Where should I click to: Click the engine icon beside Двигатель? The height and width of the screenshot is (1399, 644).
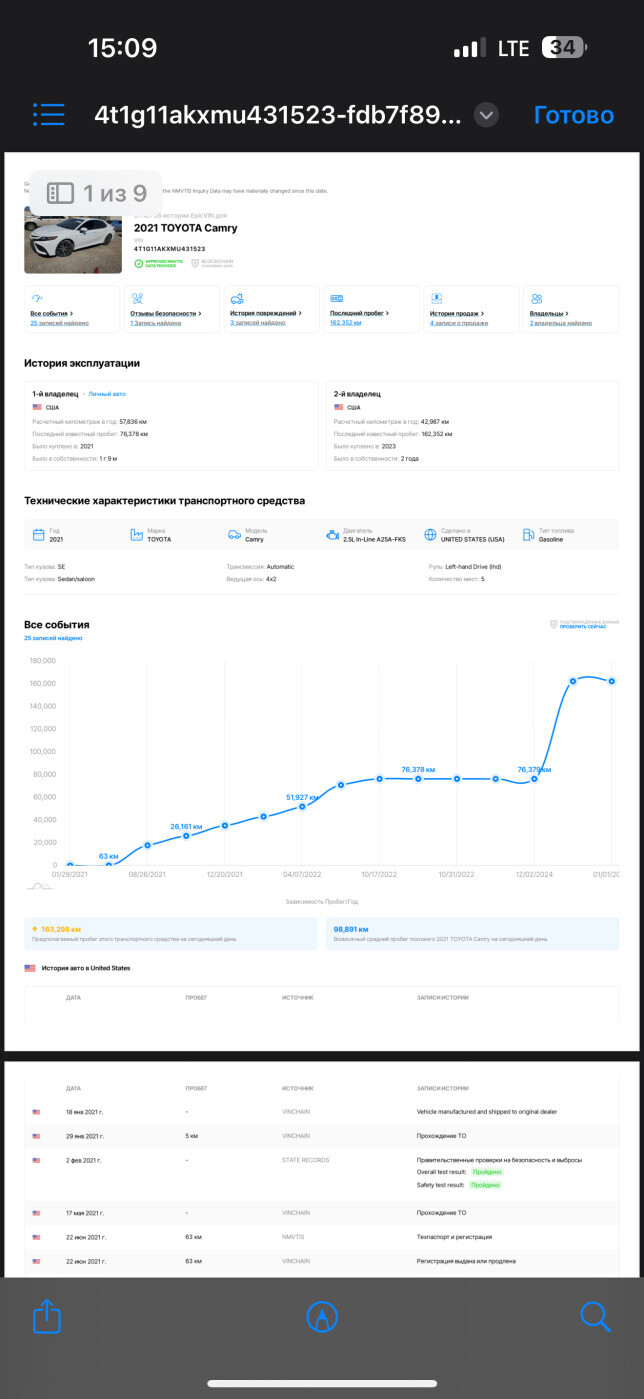coord(332,535)
